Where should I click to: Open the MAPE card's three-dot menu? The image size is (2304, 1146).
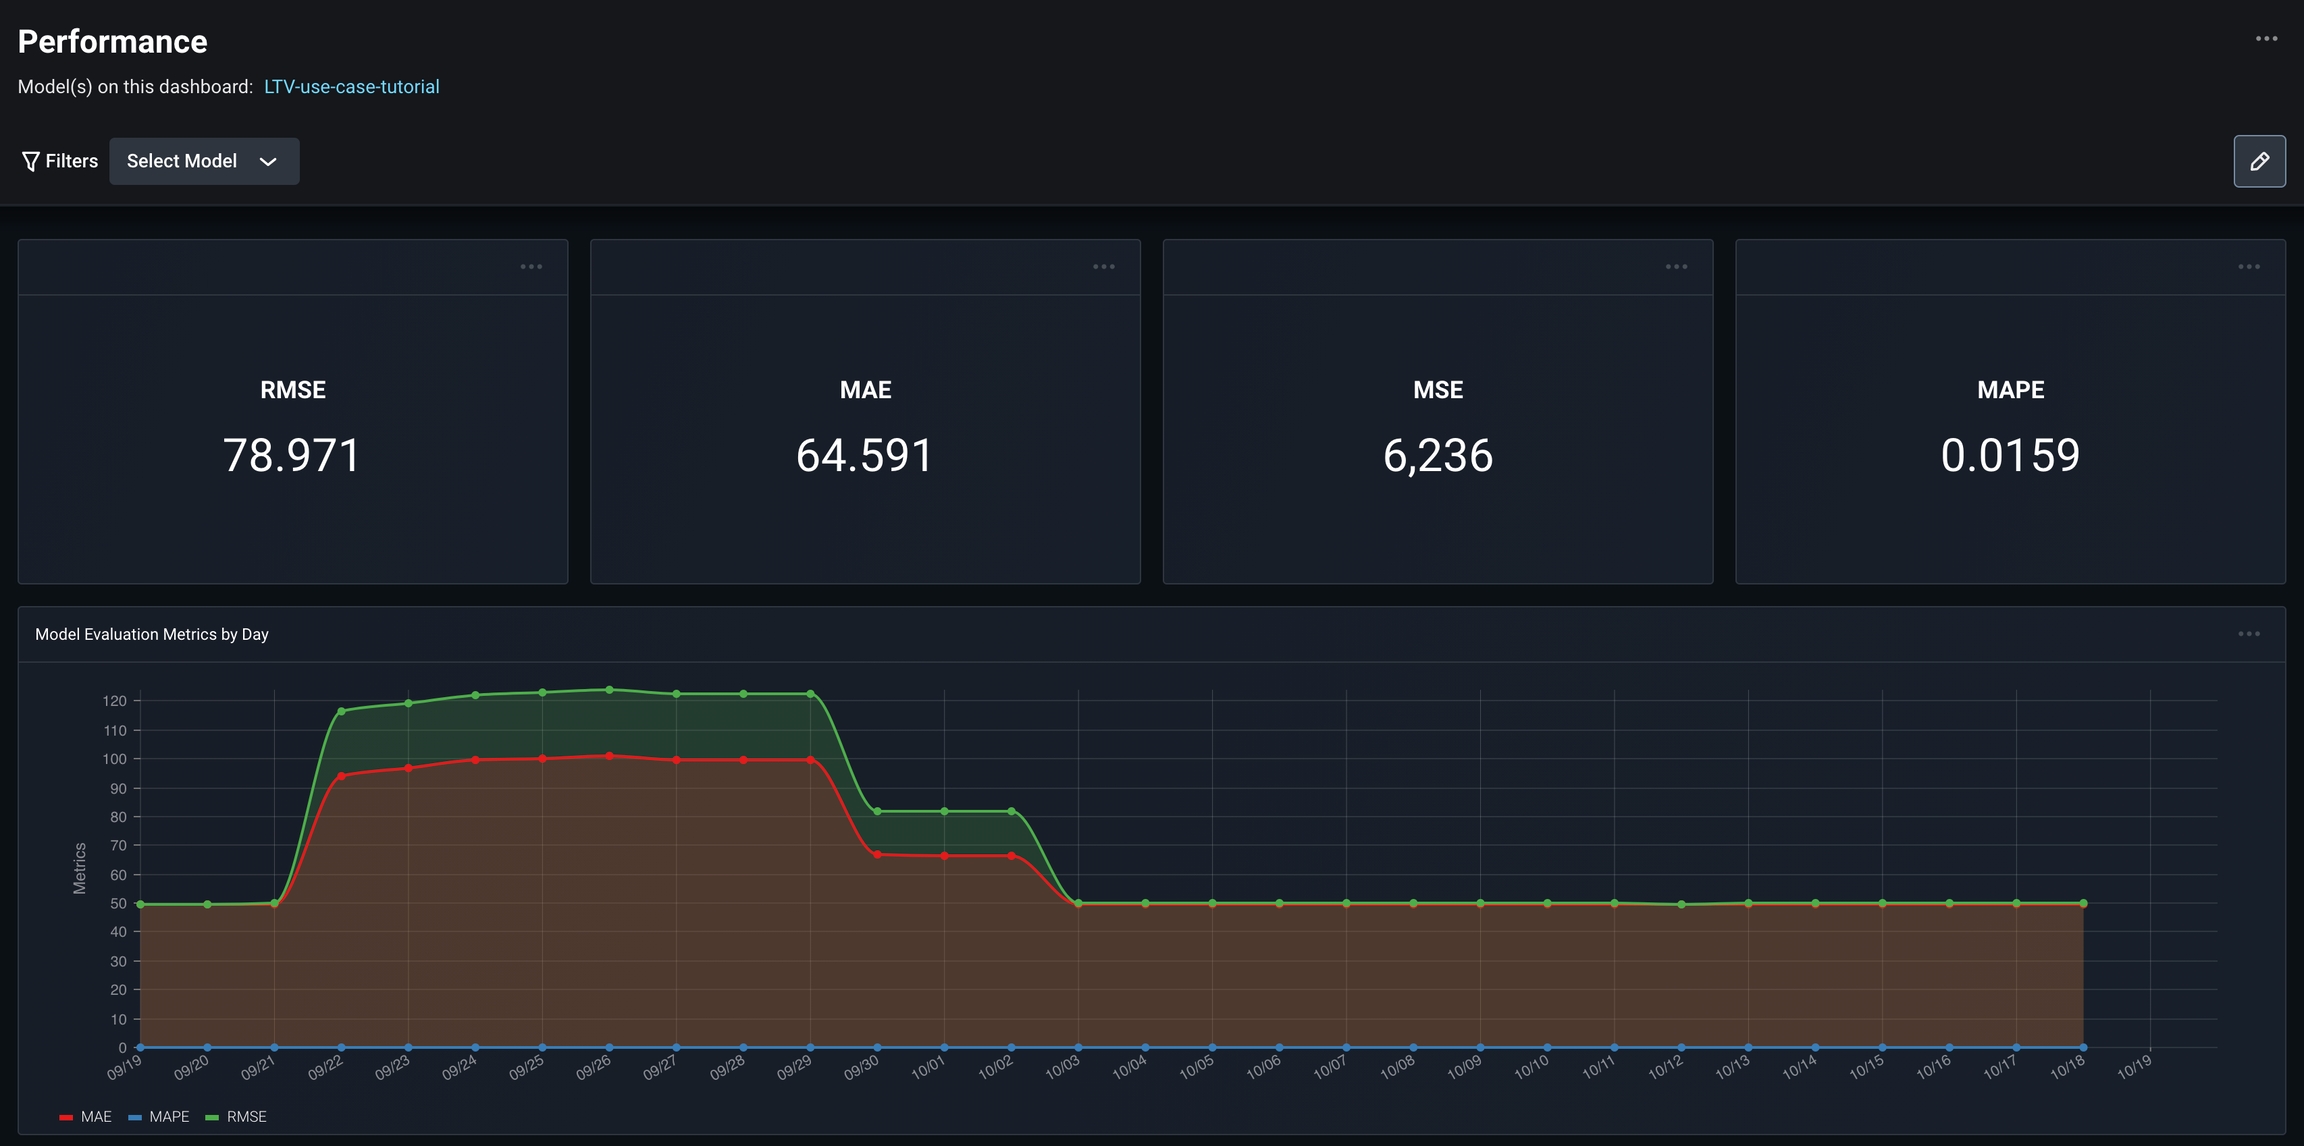coord(2248,267)
